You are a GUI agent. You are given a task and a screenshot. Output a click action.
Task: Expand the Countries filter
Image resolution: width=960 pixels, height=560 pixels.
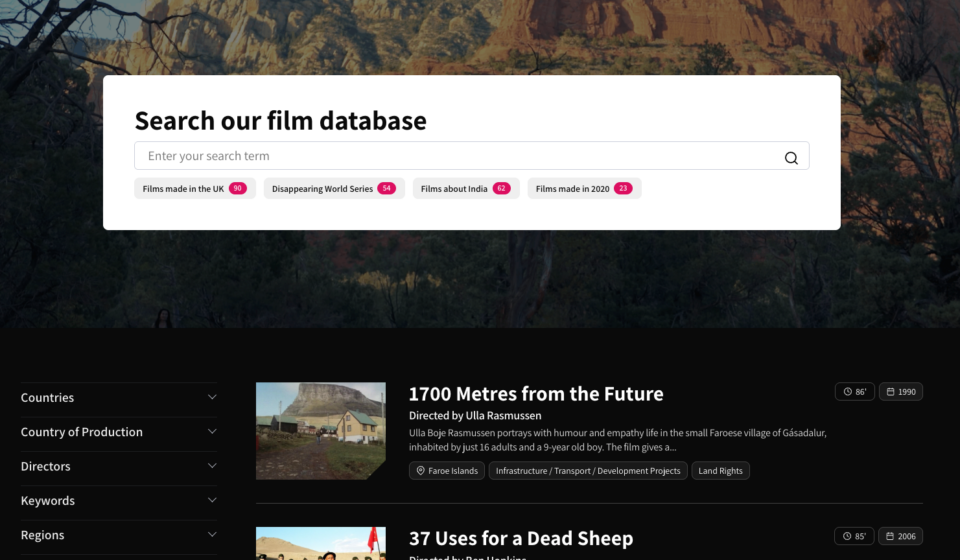point(119,398)
